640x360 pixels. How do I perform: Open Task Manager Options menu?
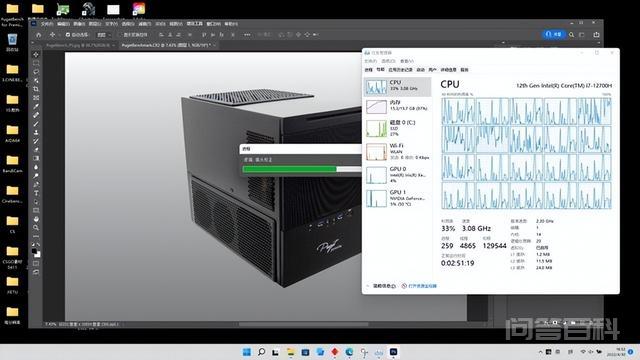pyautogui.click(x=388, y=61)
